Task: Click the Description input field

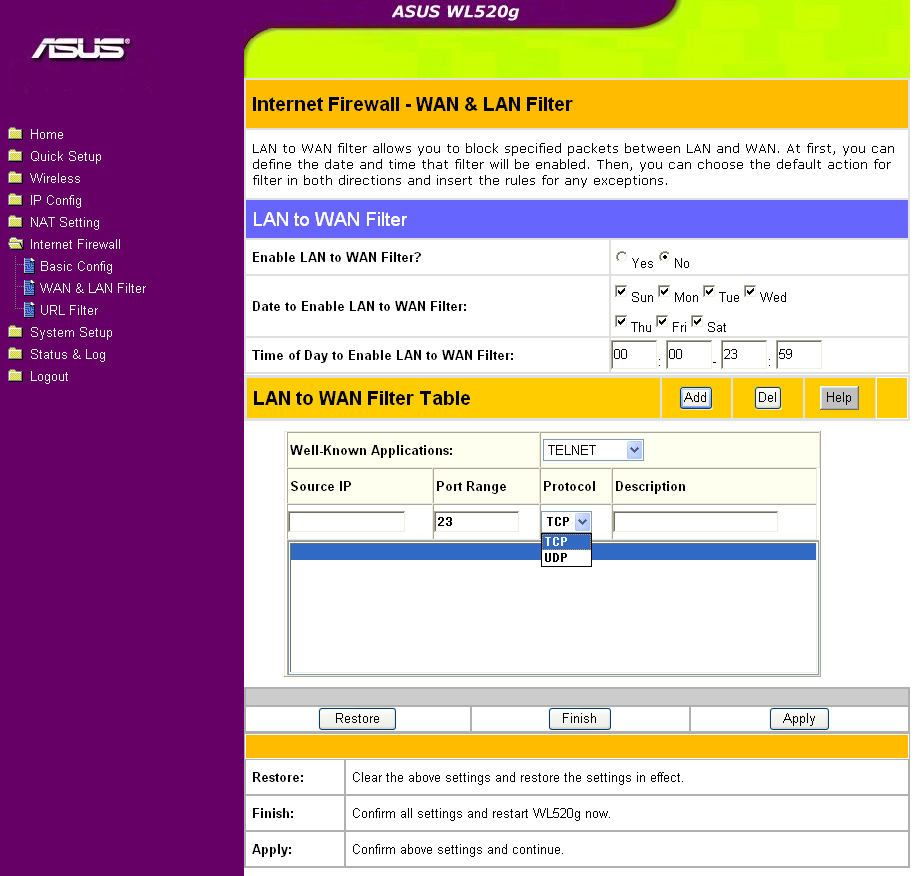Action: [696, 522]
